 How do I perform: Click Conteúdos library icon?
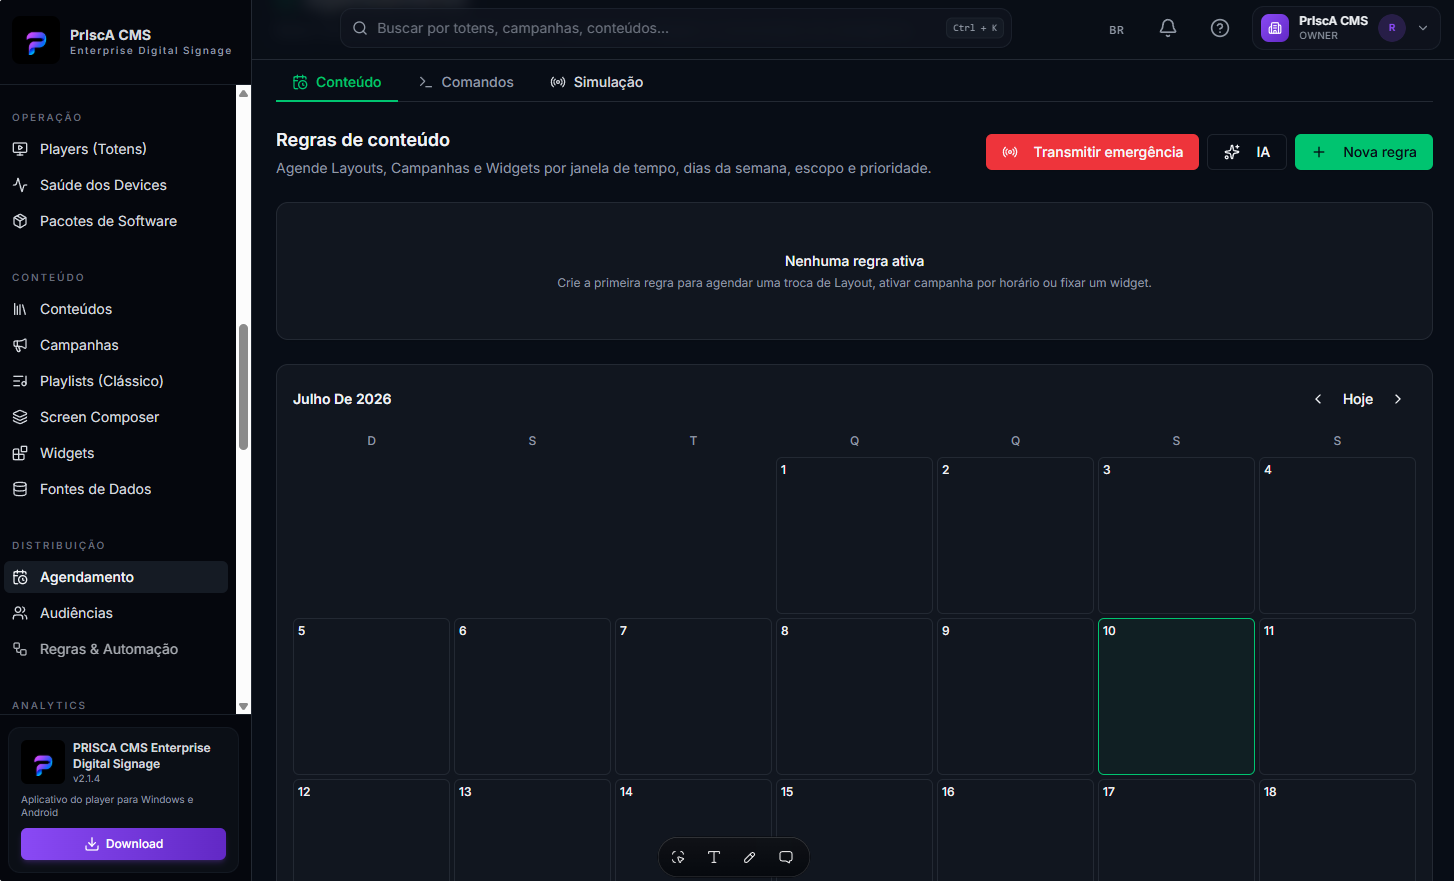(20, 309)
